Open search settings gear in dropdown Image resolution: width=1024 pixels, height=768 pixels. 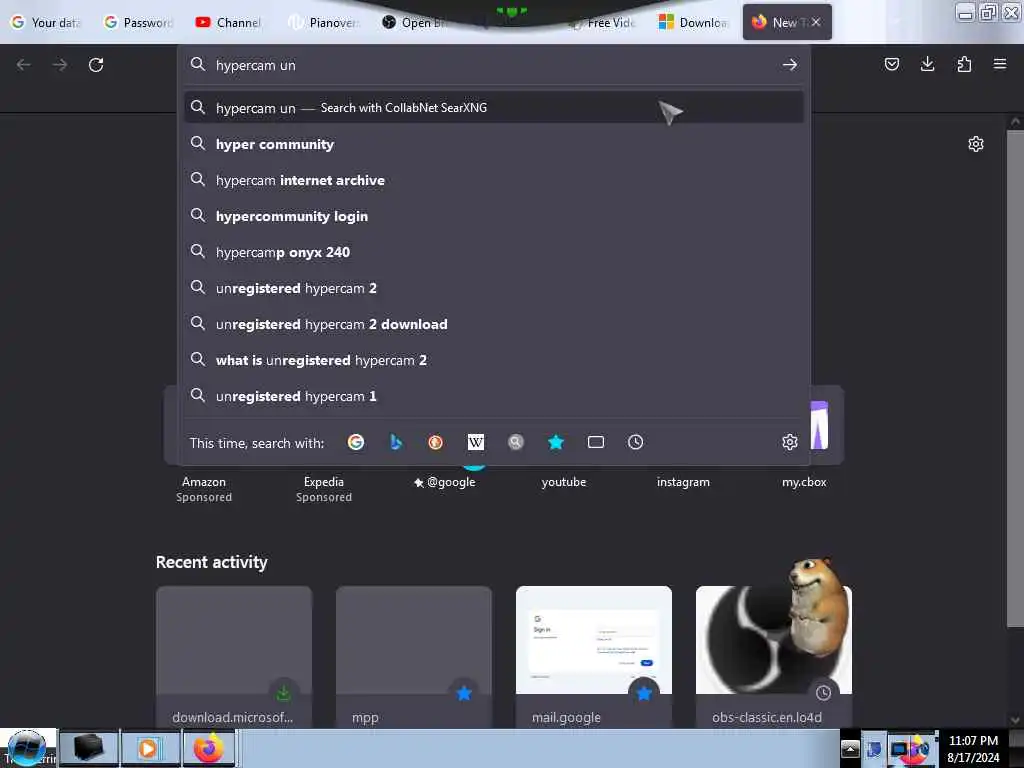[x=790, y=442]
